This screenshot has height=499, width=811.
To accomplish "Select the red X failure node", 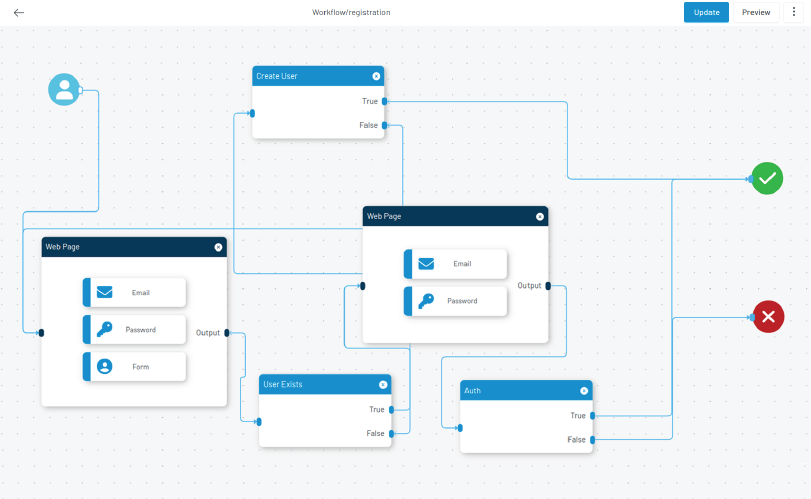I will click(768, 316).
